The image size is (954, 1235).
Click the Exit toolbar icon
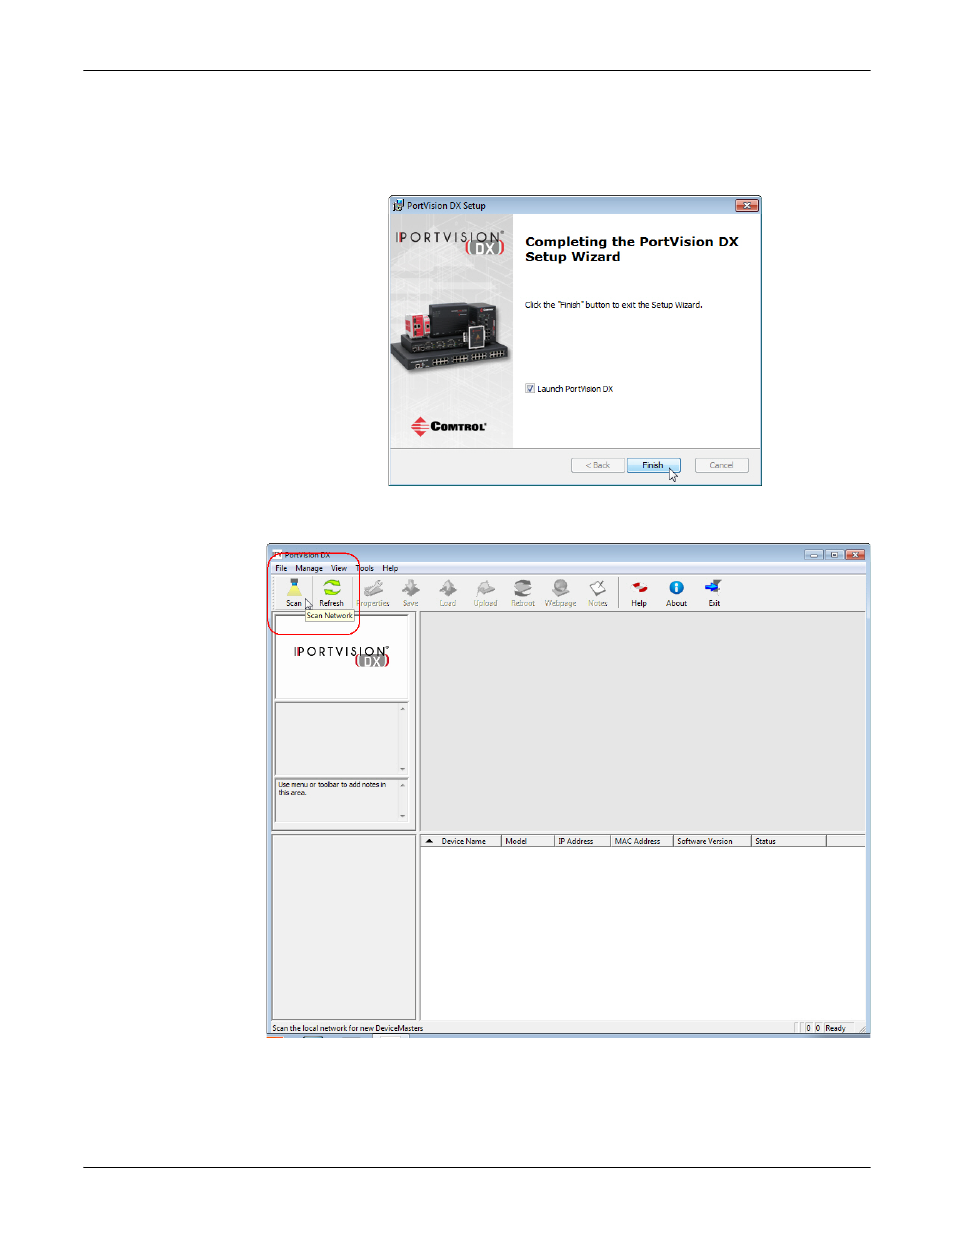coord(714,592)
